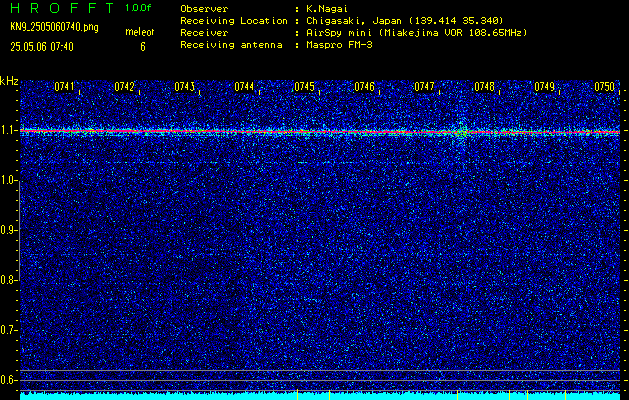Click the 0750 time marker
629x400 pixels.
pyautogui.click(x=605, y=86)
